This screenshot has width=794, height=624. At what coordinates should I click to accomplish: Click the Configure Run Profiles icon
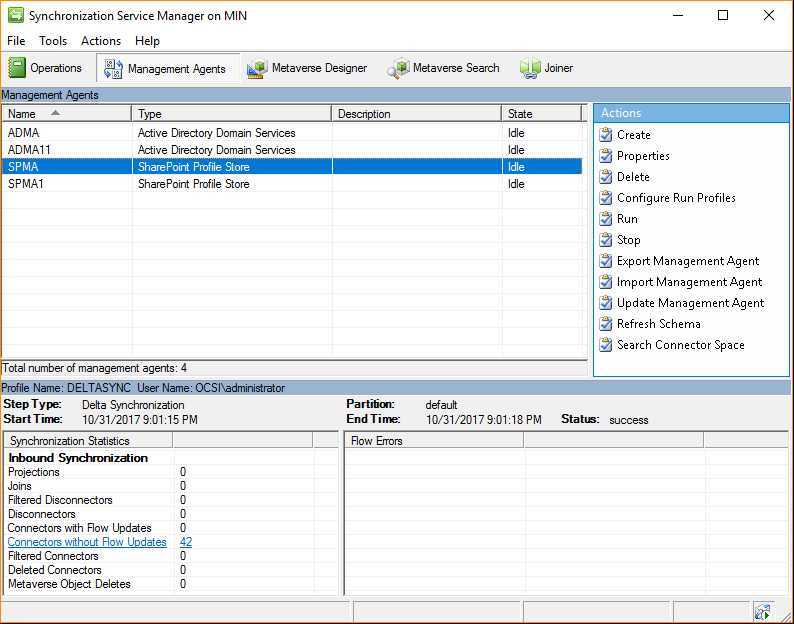click(x=606, y=198)
